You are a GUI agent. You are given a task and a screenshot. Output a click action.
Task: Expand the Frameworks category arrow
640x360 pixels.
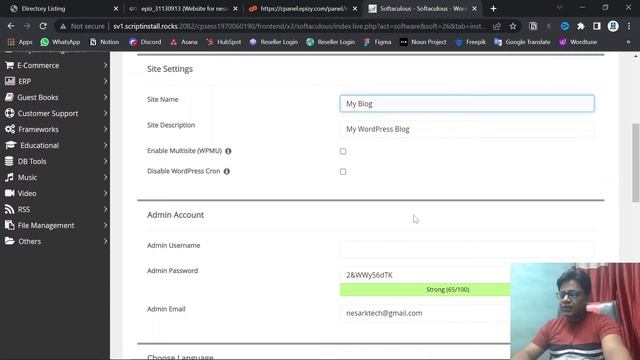pyautogui.click(x=105, y=129)
